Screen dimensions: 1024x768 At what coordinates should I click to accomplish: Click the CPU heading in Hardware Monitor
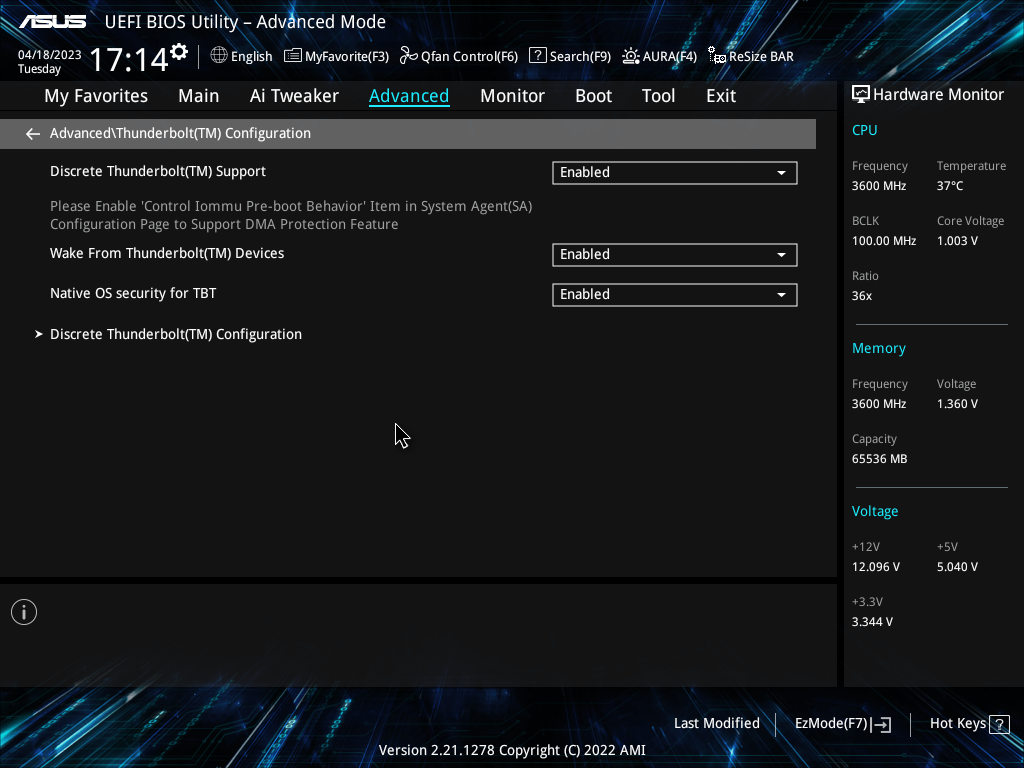(x=864, y=131)
